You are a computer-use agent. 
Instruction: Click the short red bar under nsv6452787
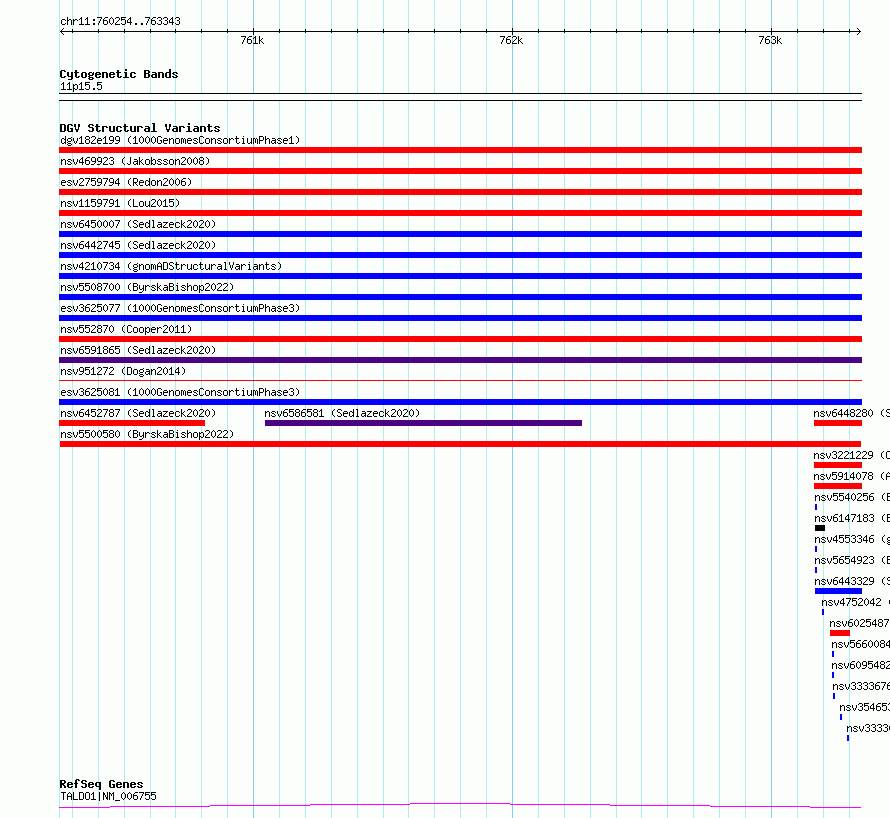pos(132,423)
